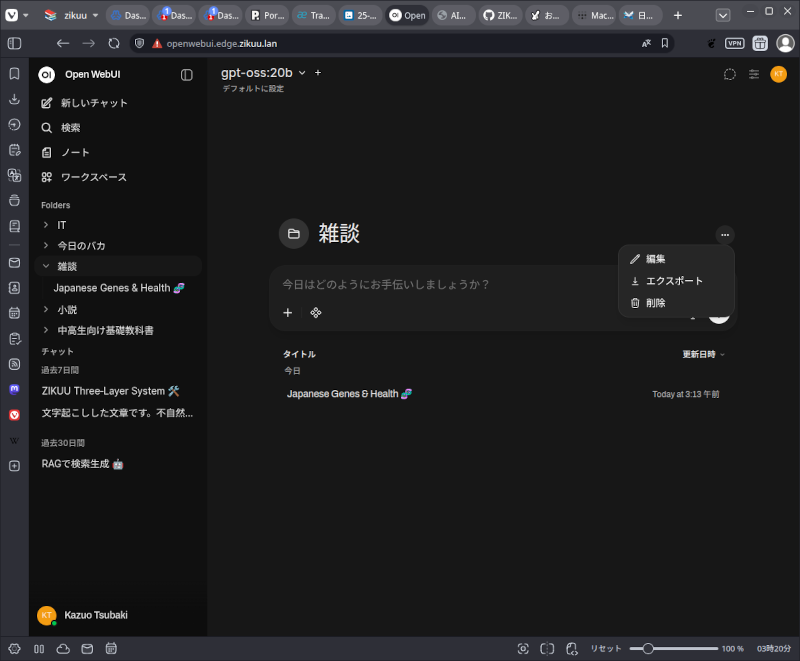The width and height of the screenshot is (800, 661).
Task: Toggle the VPN button in address bar
Action: 735,44
